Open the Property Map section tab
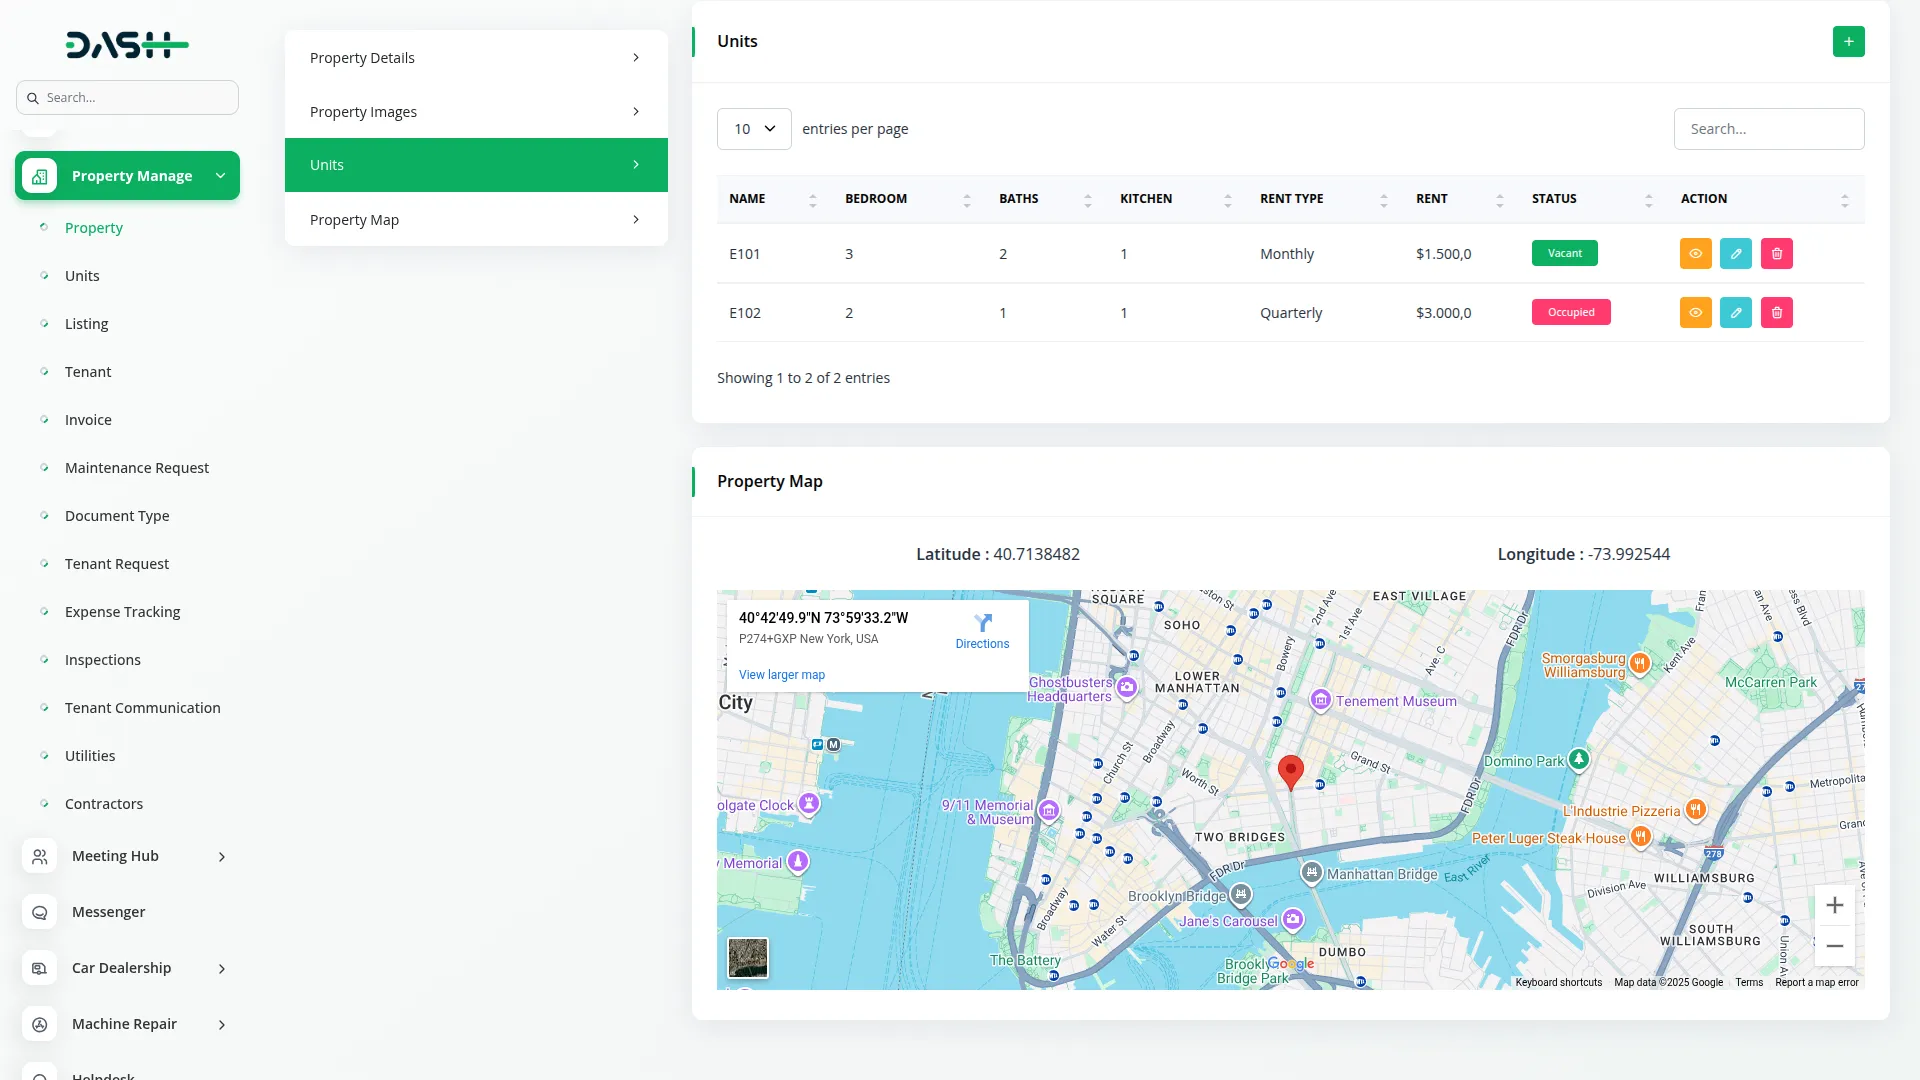This screenshot has width=1920, height=1080. tap(476, 220)
